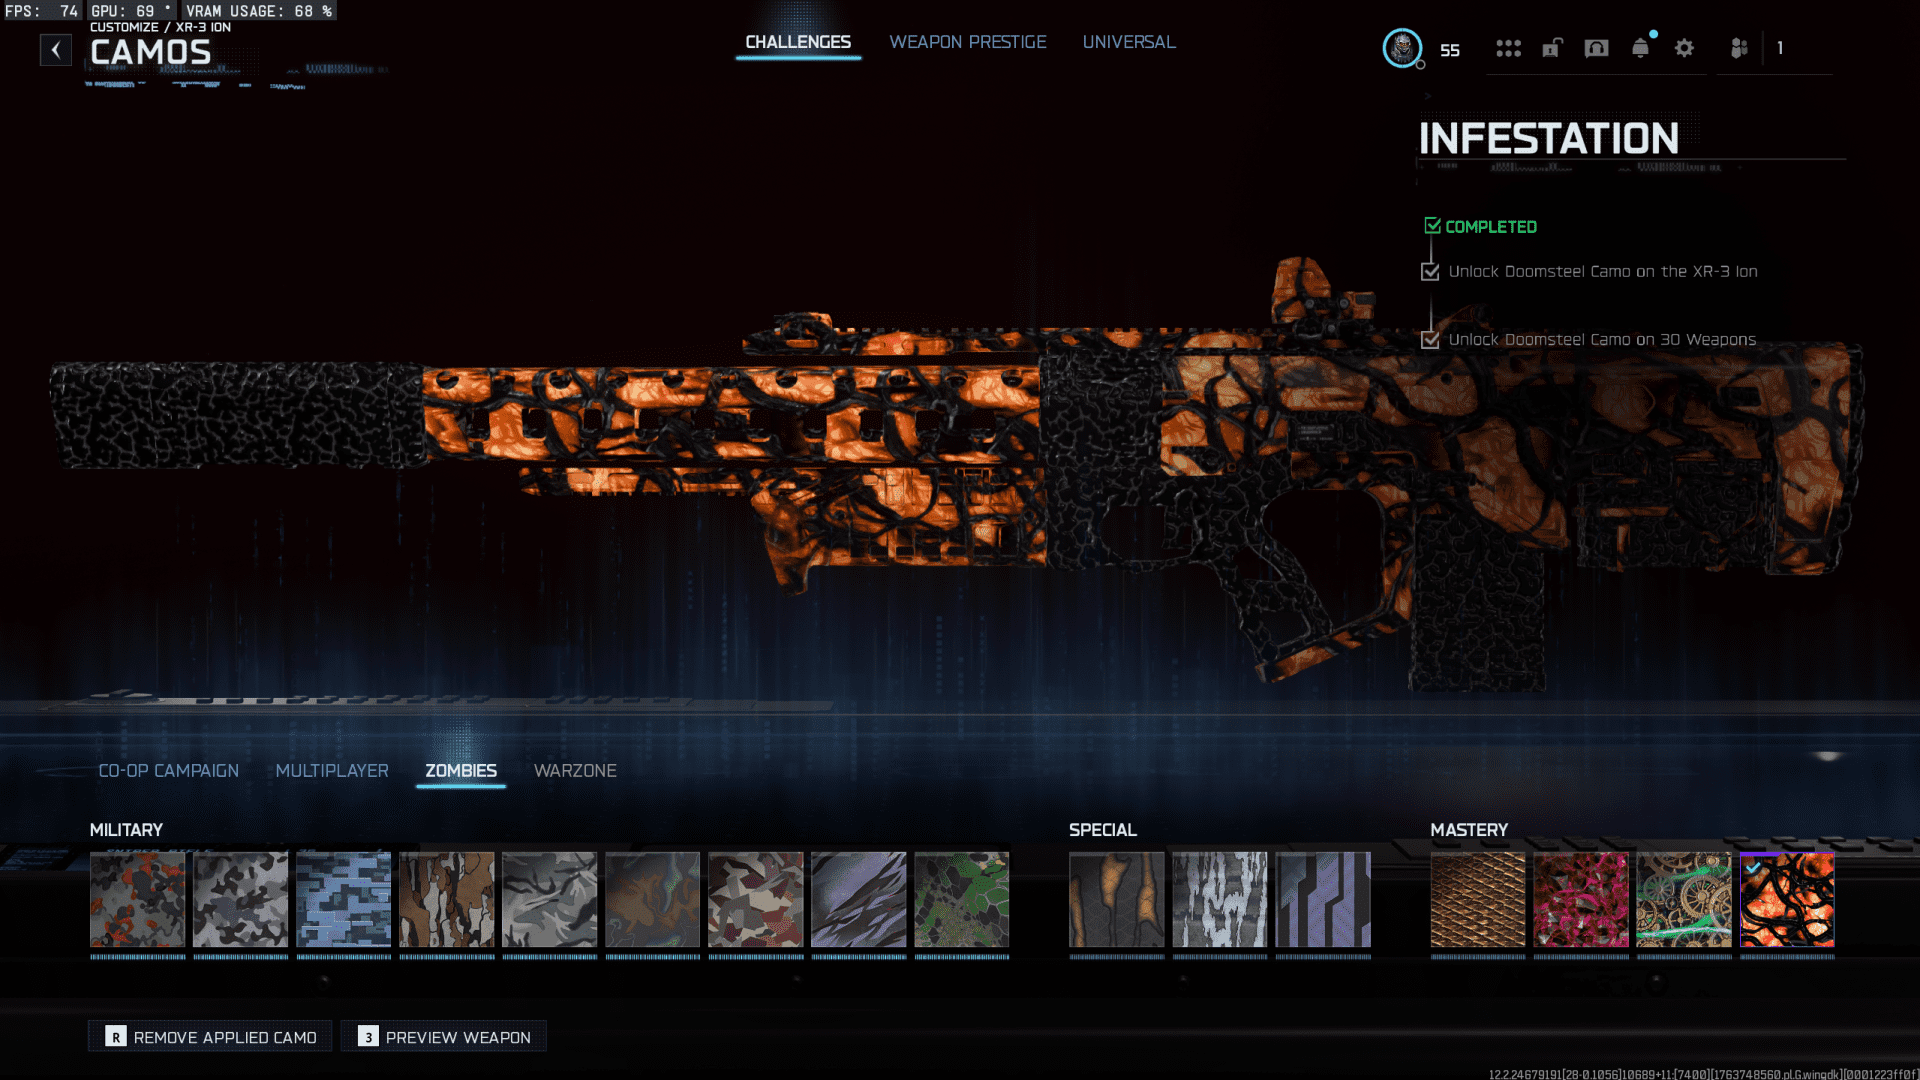Select the blue digital military camo swatch
Image resolution: width=1920 pixels, height=1080 pixels.
[x=343, y=899]
